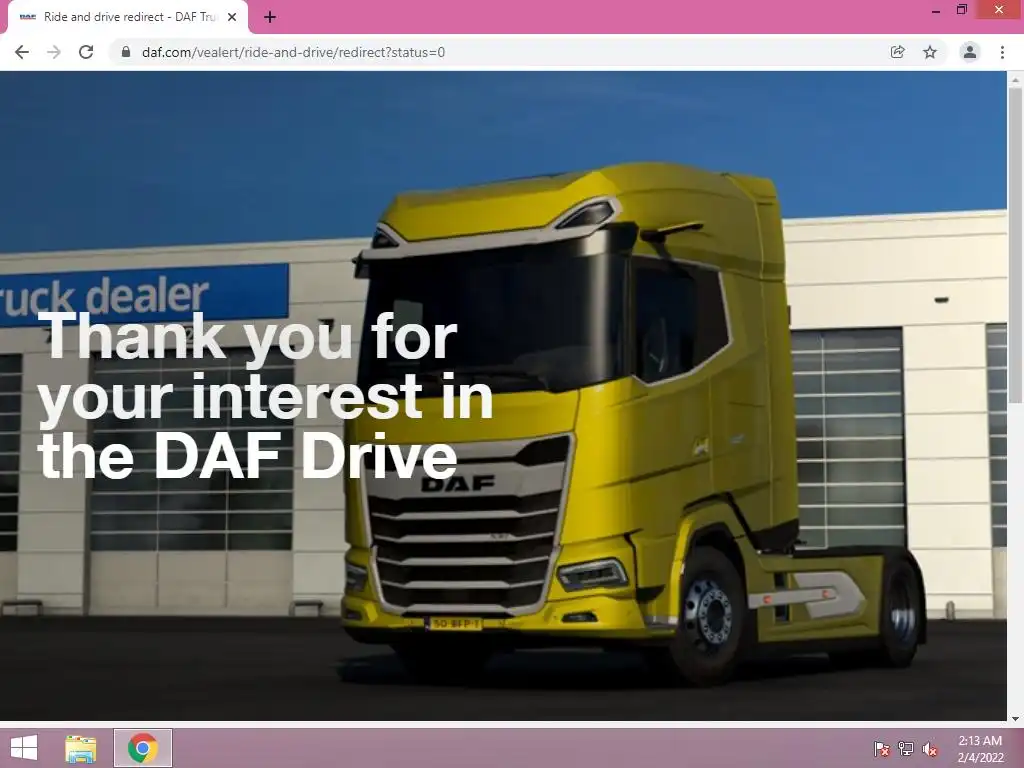
Task: Click the forward navigation arrow
Action: tap(54, 52)
